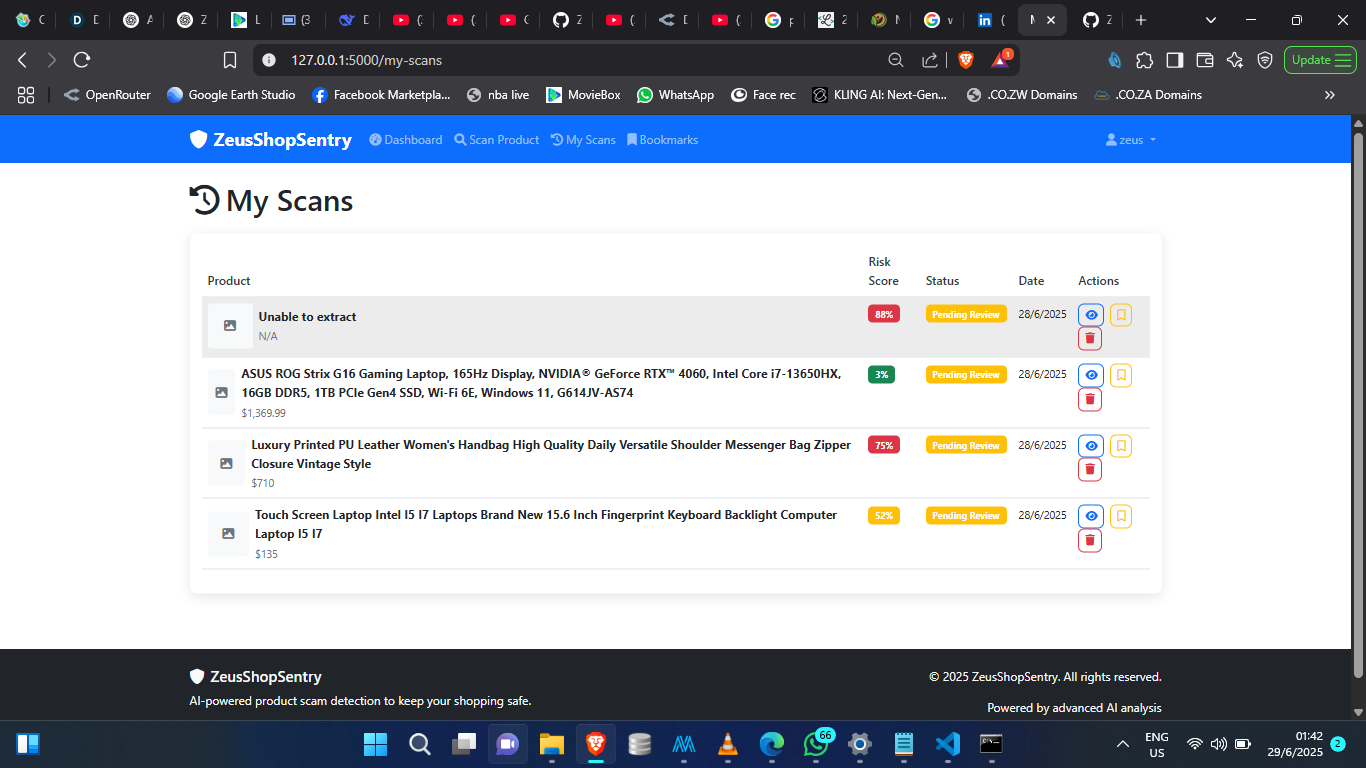
Task: Open Windows Start menu
Action: (x=375, y=744)
